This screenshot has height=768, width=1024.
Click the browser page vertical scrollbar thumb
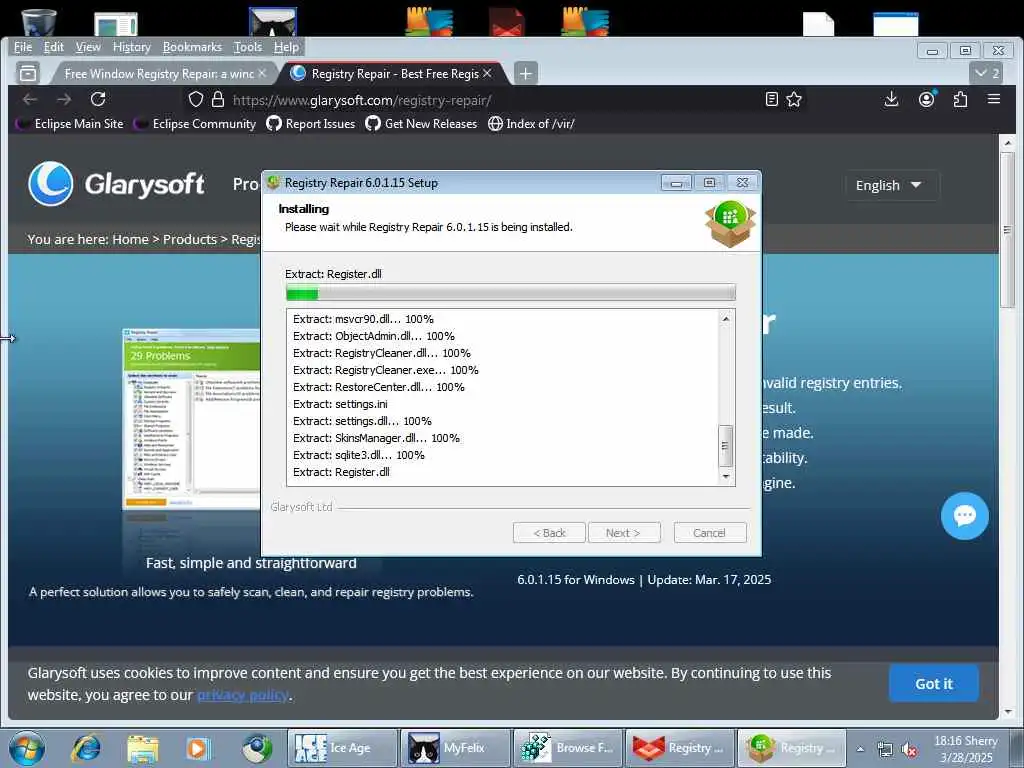[1007, 230]
